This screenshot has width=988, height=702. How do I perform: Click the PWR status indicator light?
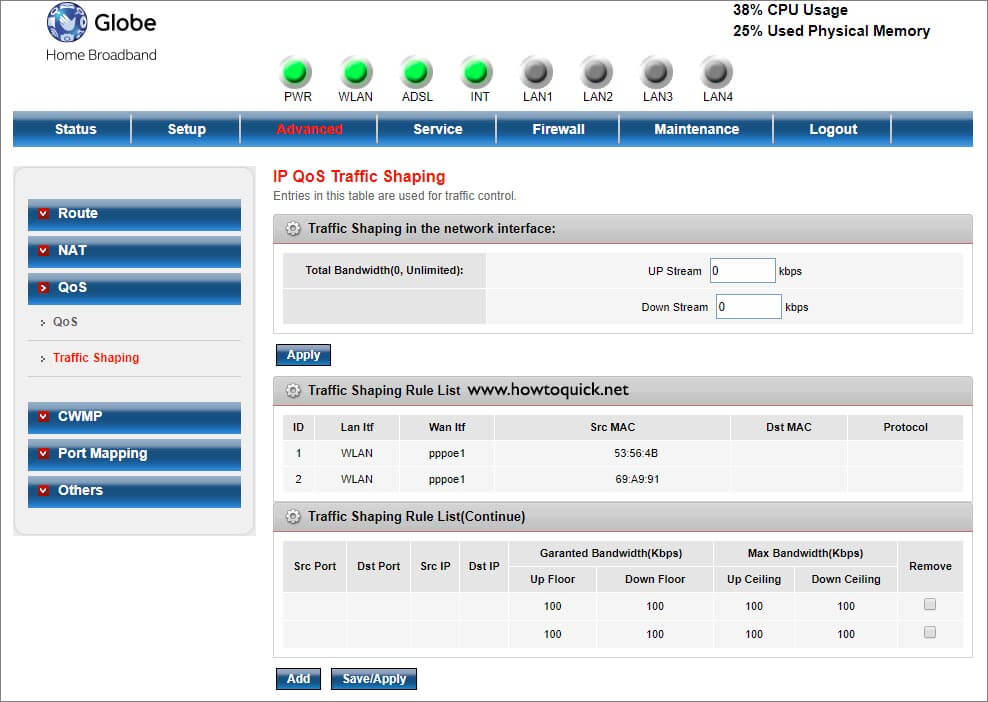[295, 72]
